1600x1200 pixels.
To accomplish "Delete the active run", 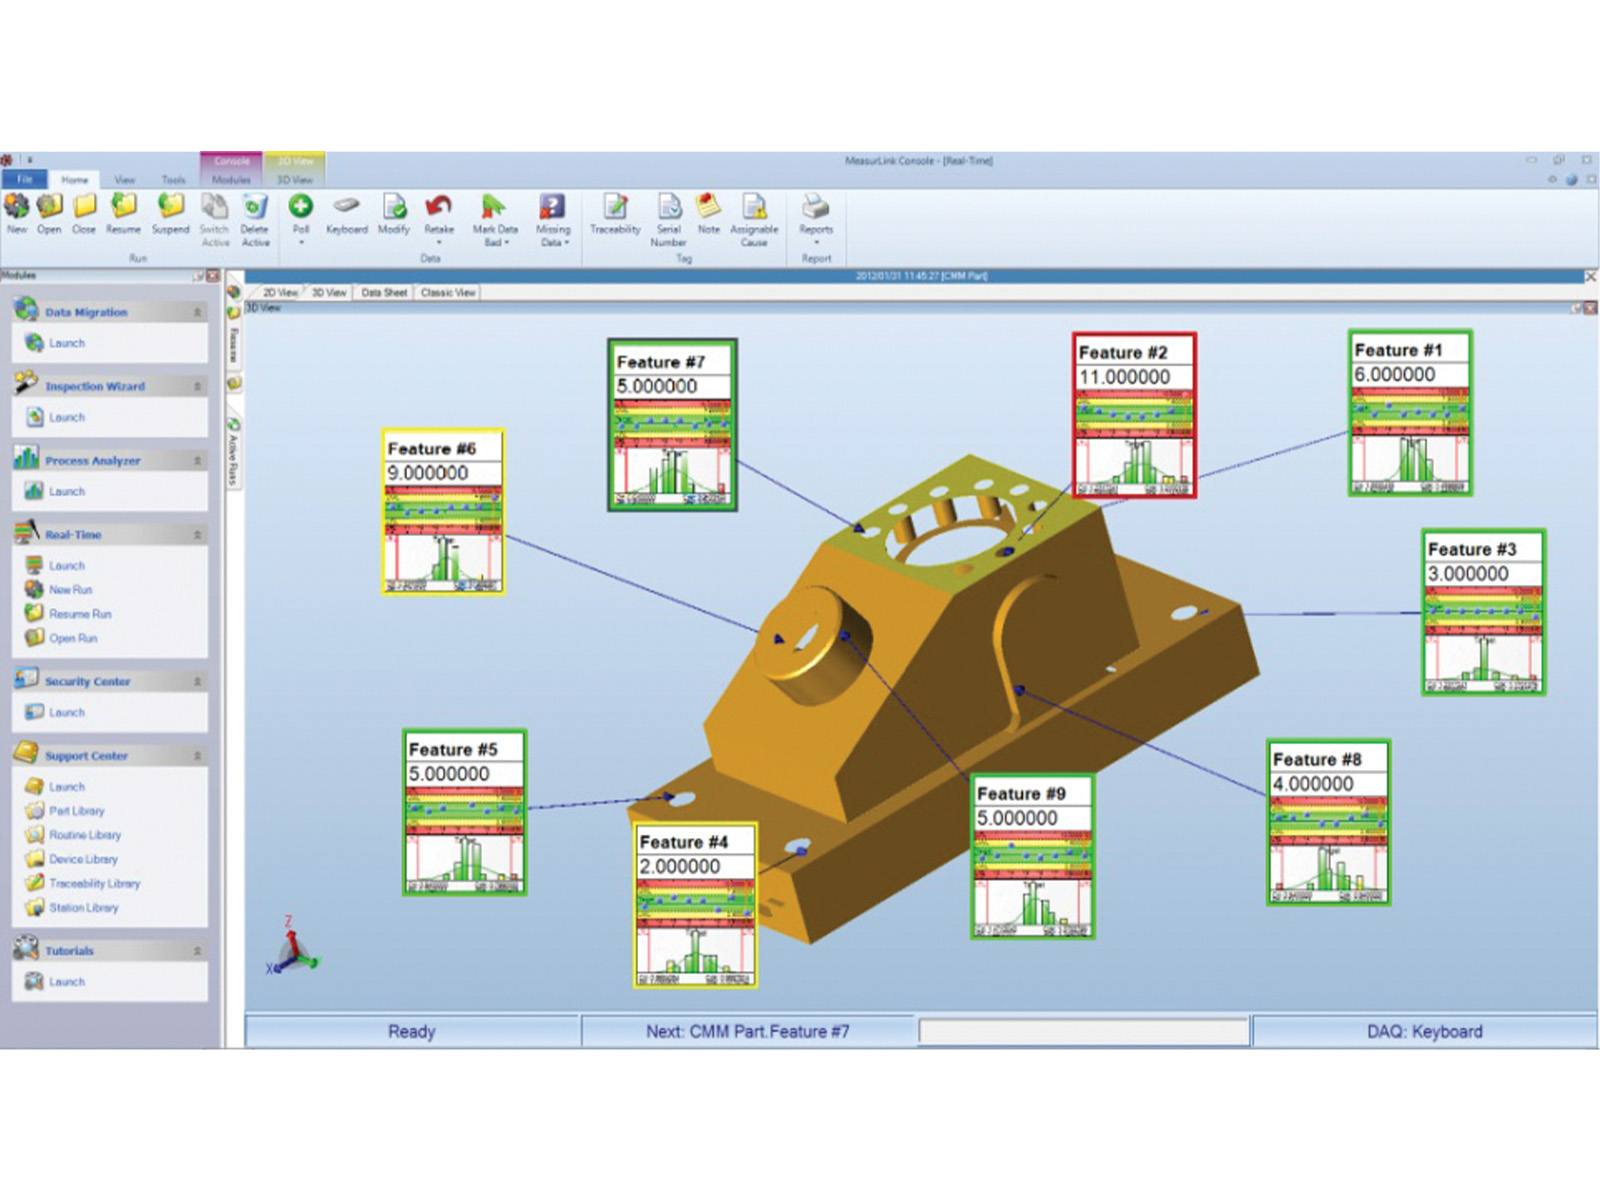I will coord(255,219).
